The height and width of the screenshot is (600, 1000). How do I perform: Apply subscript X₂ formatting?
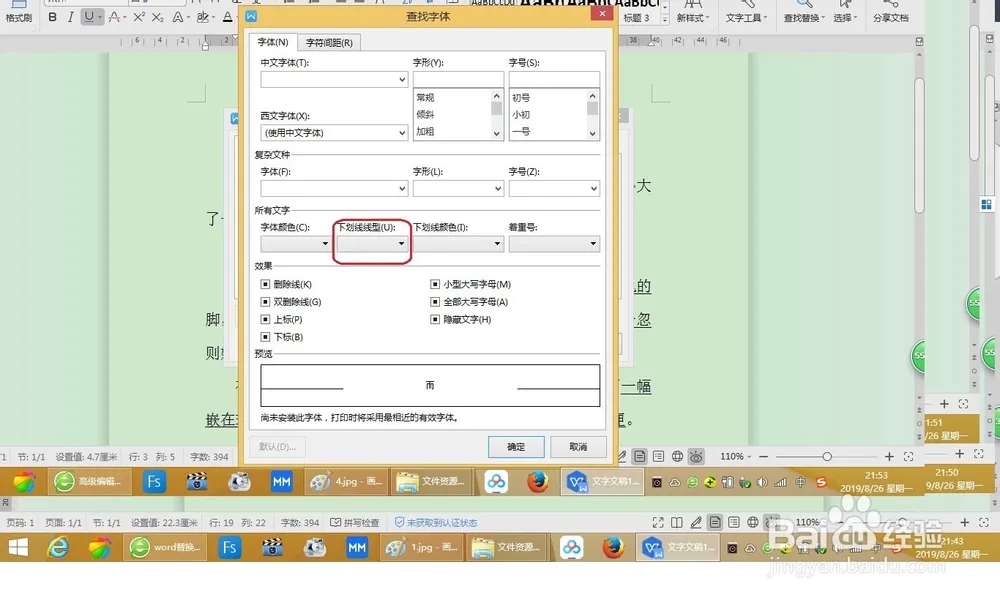158,17
